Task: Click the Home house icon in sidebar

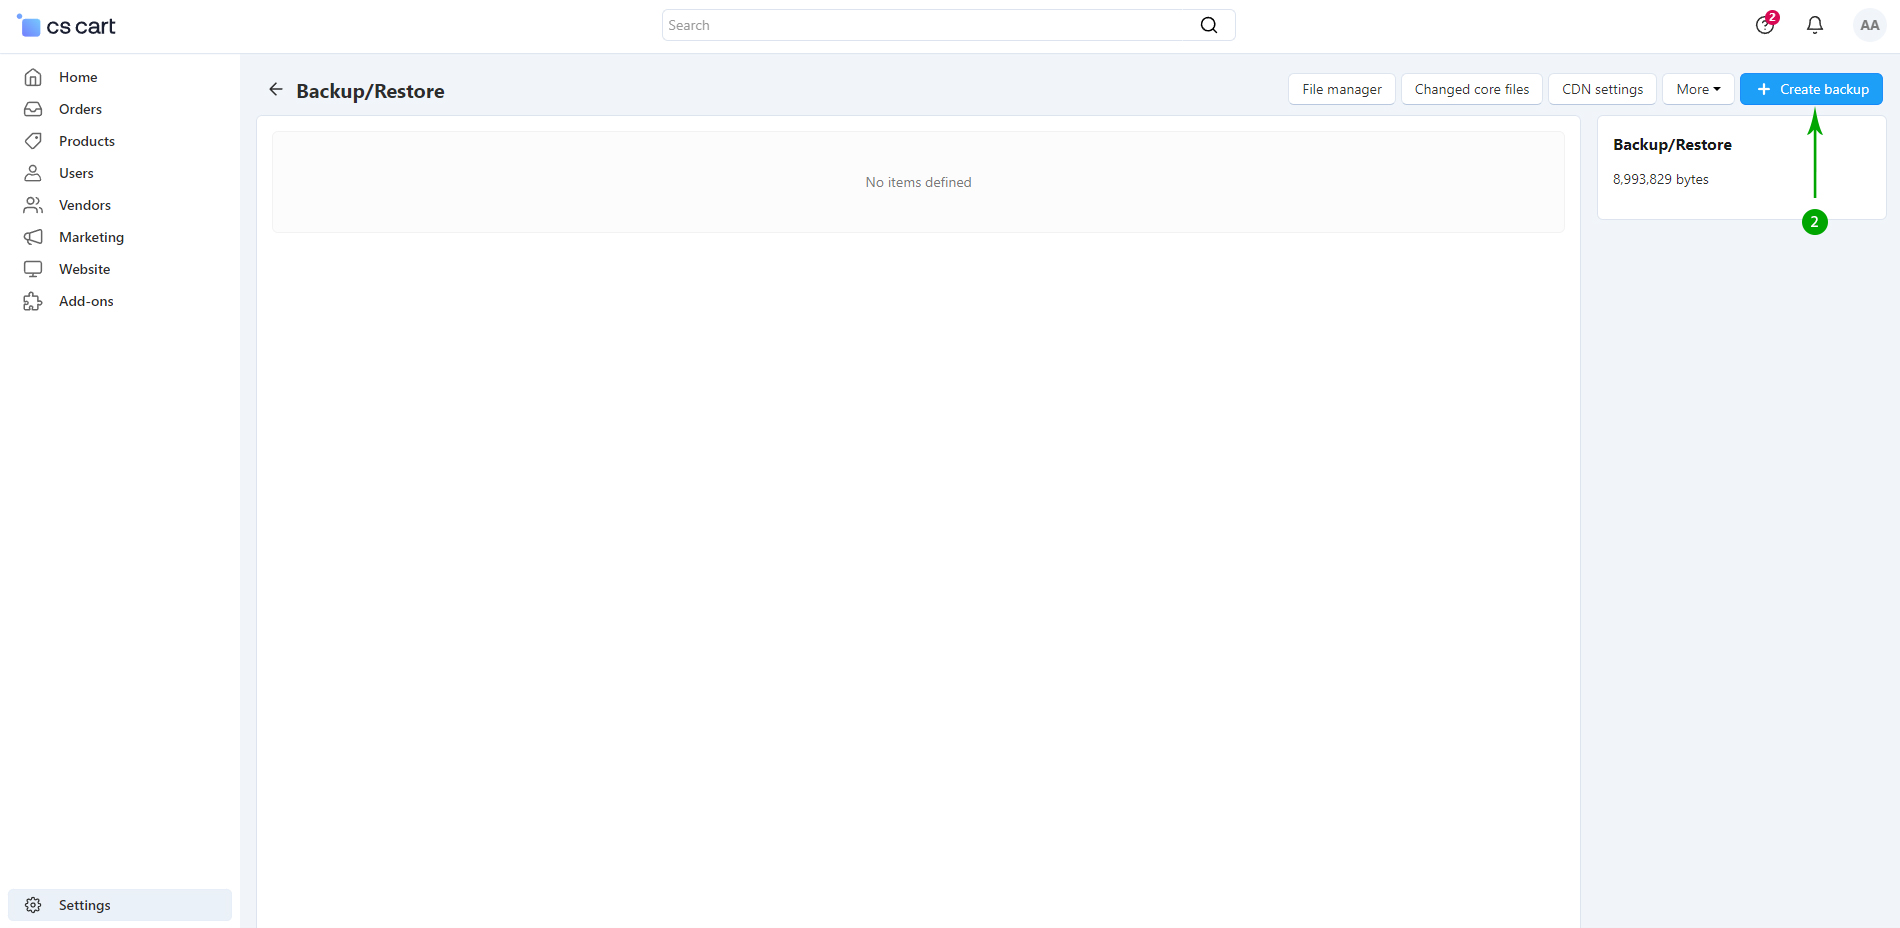Action: click(33, 77)
